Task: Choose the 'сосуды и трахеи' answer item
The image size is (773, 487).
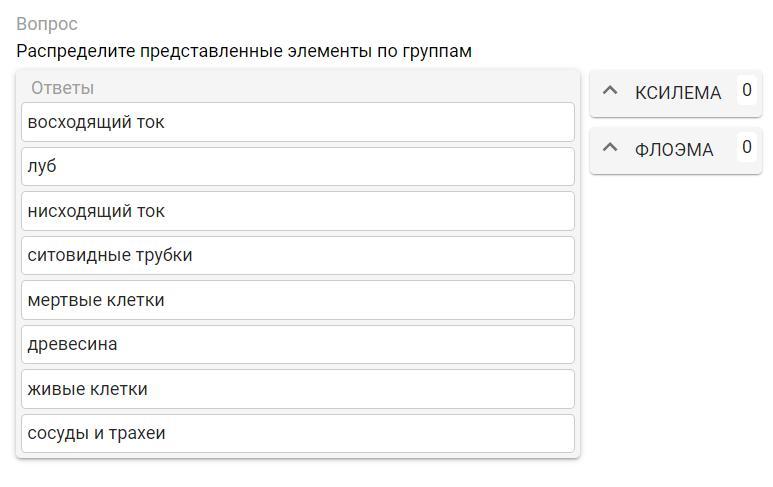Action: click(96, 433)
